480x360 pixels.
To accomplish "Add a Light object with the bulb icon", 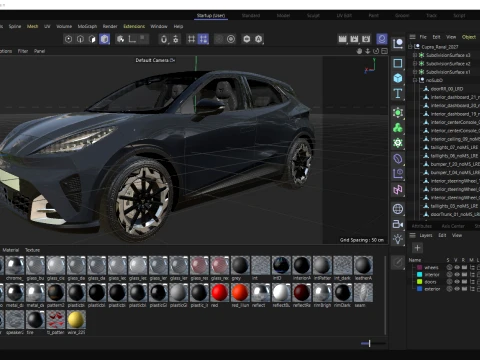I will [398, 239].
